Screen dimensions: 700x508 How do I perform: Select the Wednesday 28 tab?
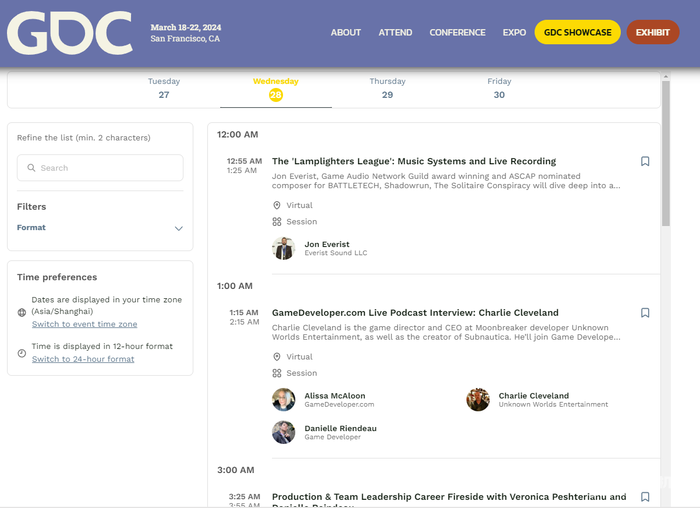276,88
